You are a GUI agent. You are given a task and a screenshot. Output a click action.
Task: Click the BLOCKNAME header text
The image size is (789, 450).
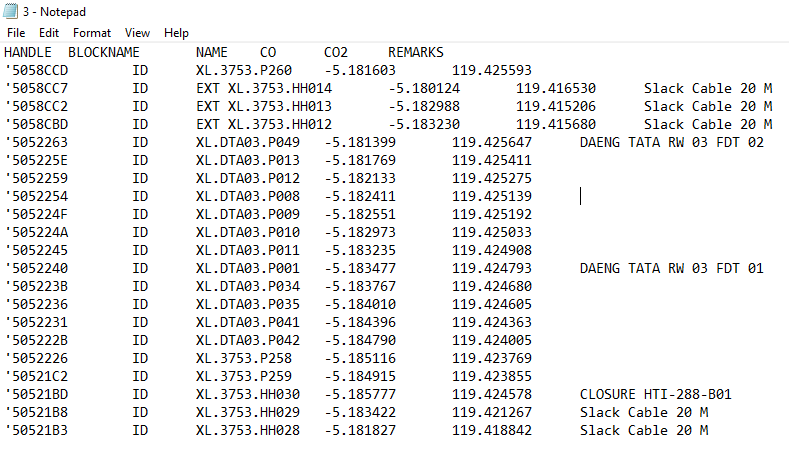pyautogui.click(x=104, y=52)
